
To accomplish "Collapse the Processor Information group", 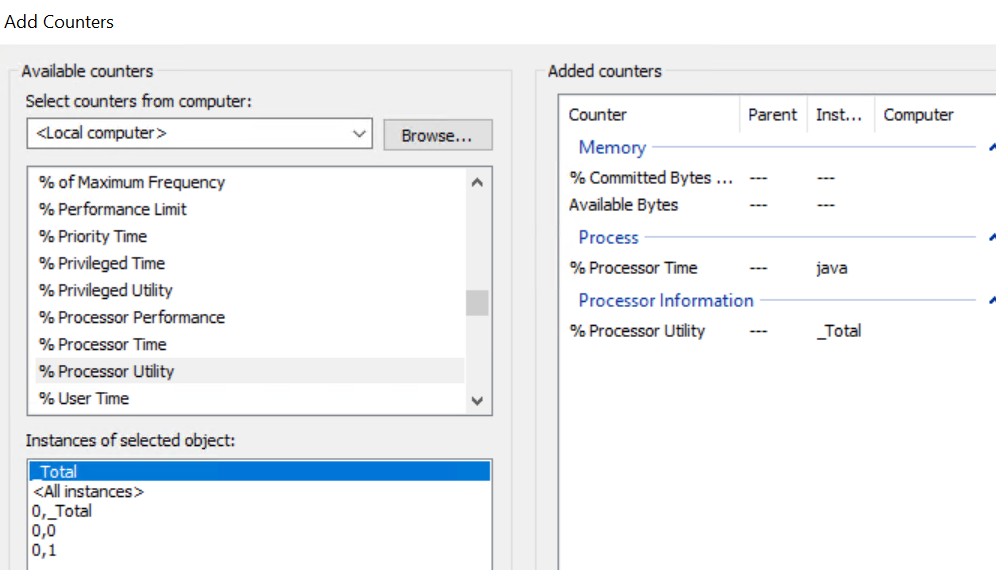I will click(990, 301).
